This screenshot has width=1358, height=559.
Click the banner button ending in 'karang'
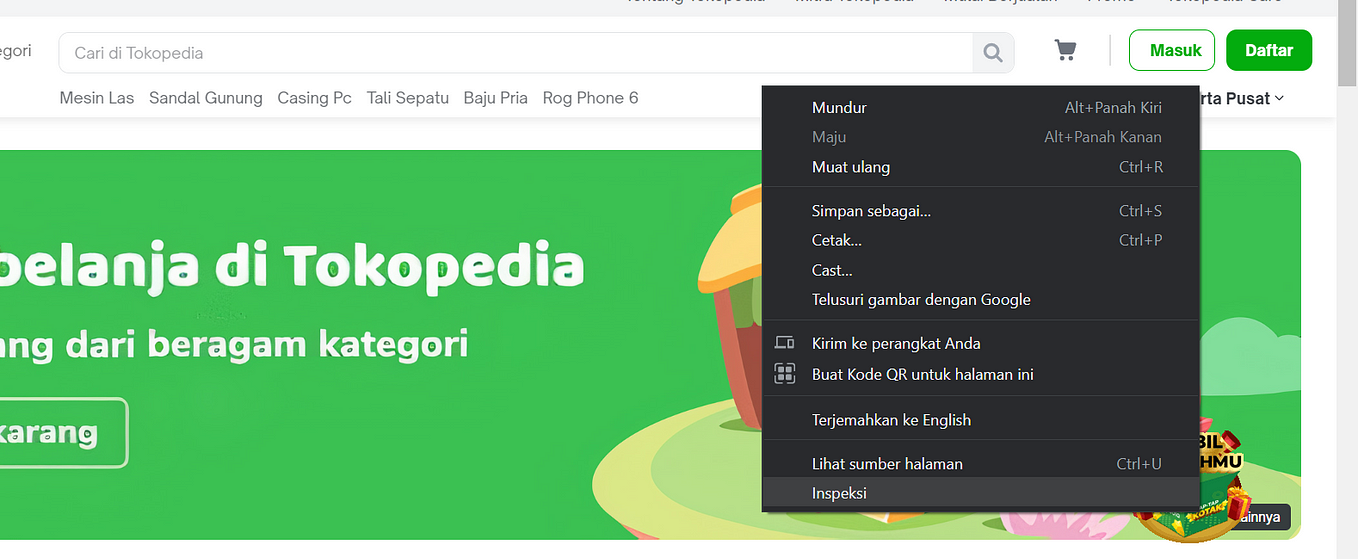64,433
